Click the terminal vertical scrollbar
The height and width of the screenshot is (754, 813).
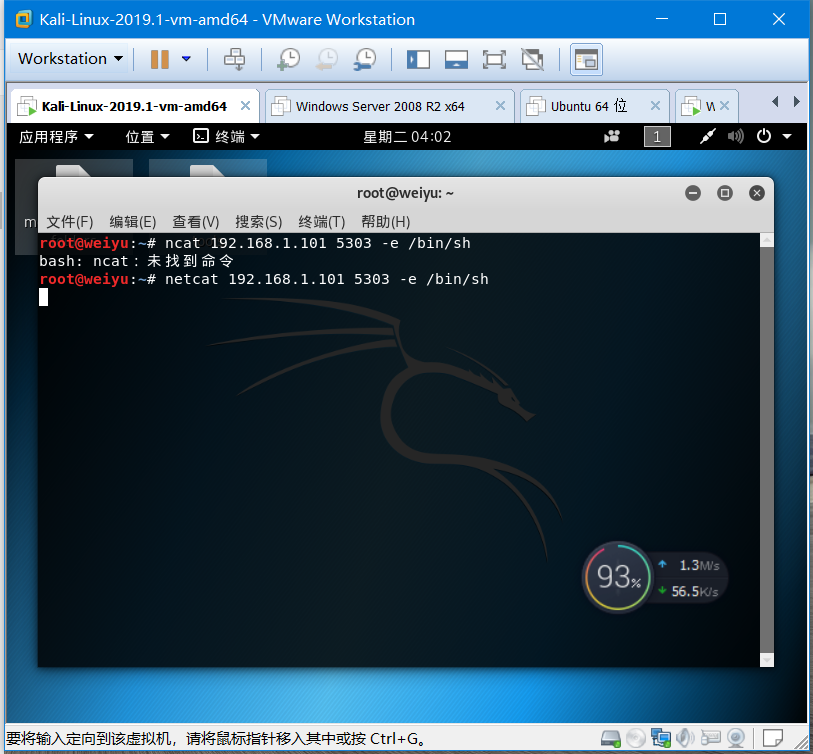pyautogui.click(x=767, y=450)
